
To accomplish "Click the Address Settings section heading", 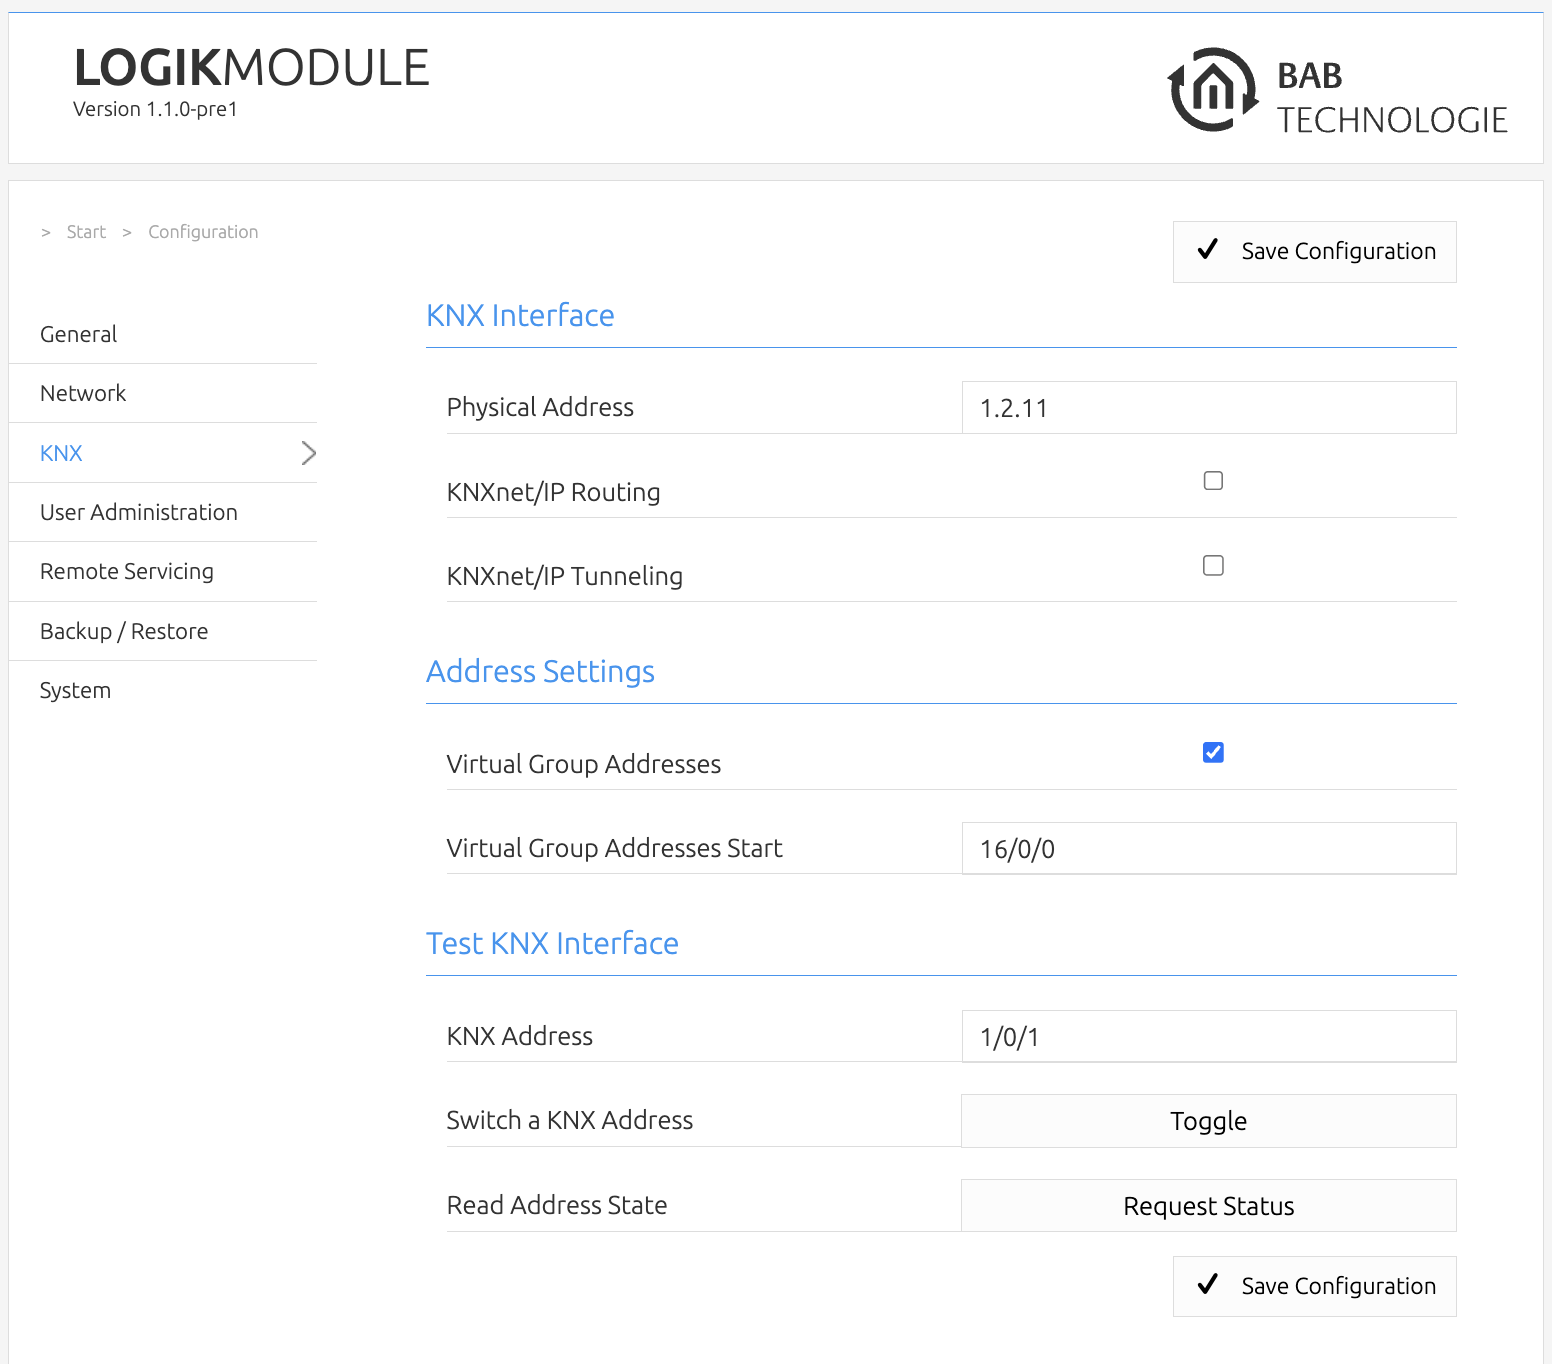I will coord(540,672).
